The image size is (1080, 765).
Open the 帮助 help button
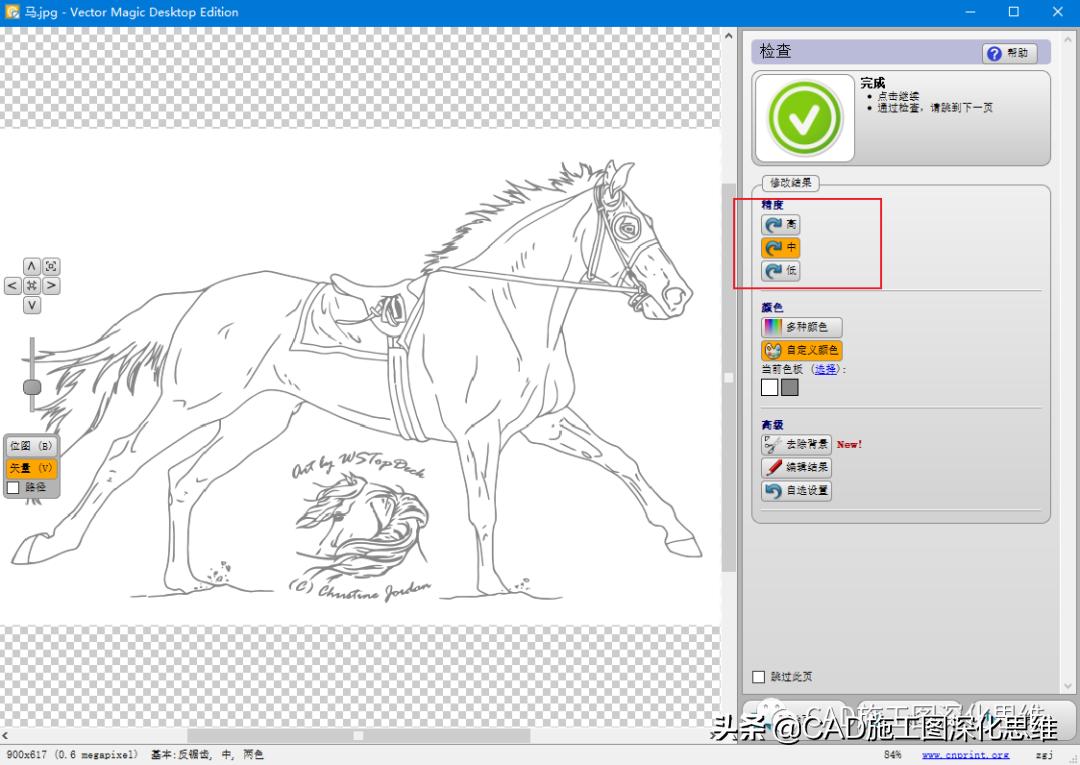pyautogui.click(x=1008, y=53)
